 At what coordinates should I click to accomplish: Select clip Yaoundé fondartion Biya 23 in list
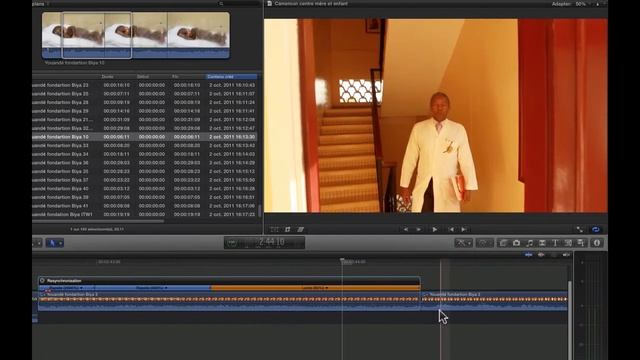pyautogui.click(x=145, y=85)
